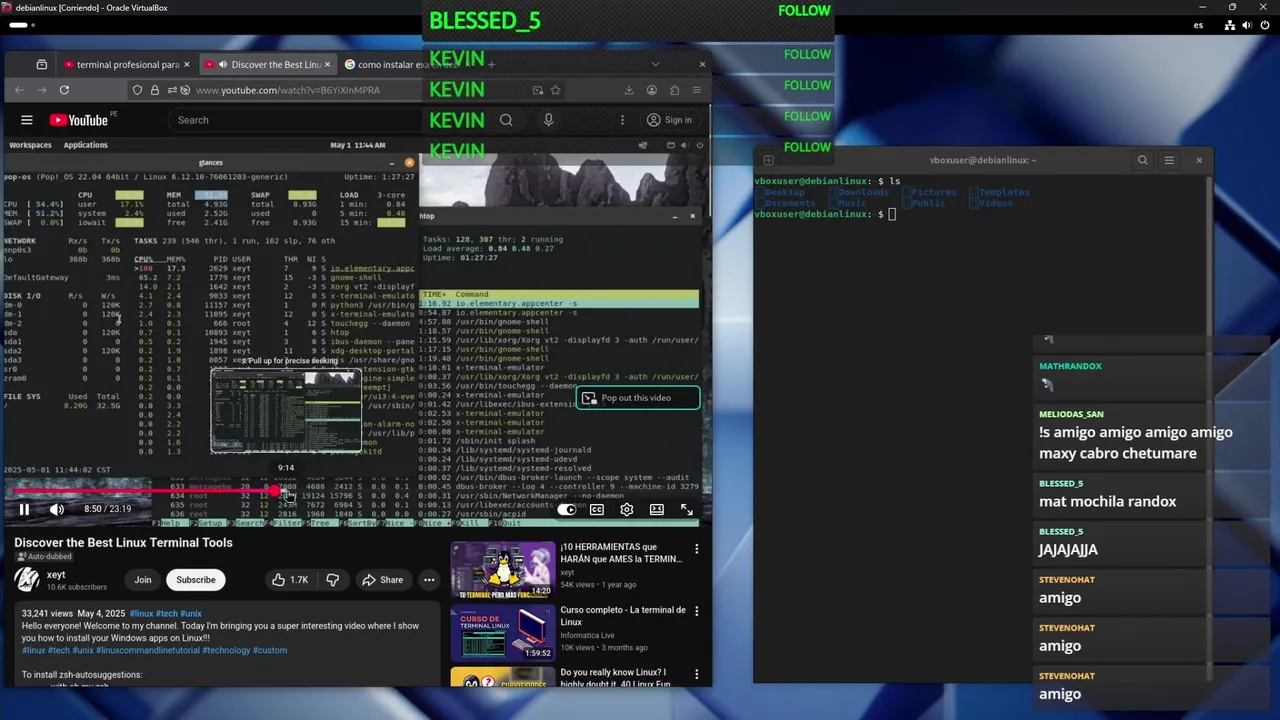List all tabs dropdown chevron
The image size is (1280, 720).
point(655,65)
